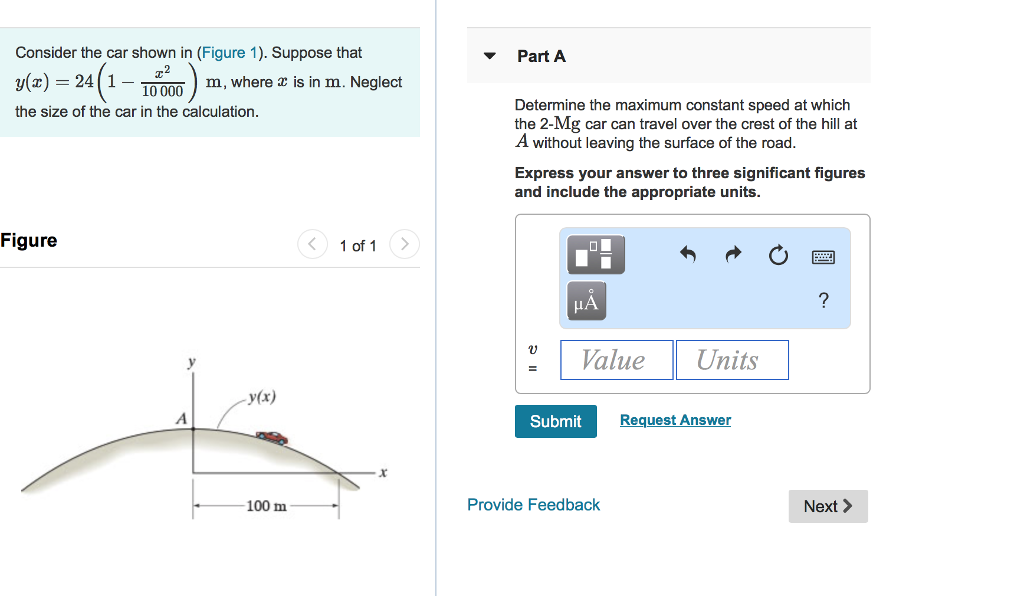Click the Part A disclosure triangle
The image size is (1024, 596).
pyautogui.click(x=489, y=56)
